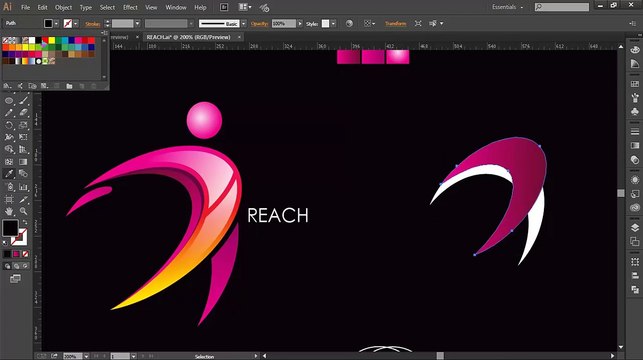Open the Appearance panel icon

click(x=635, y=180)
